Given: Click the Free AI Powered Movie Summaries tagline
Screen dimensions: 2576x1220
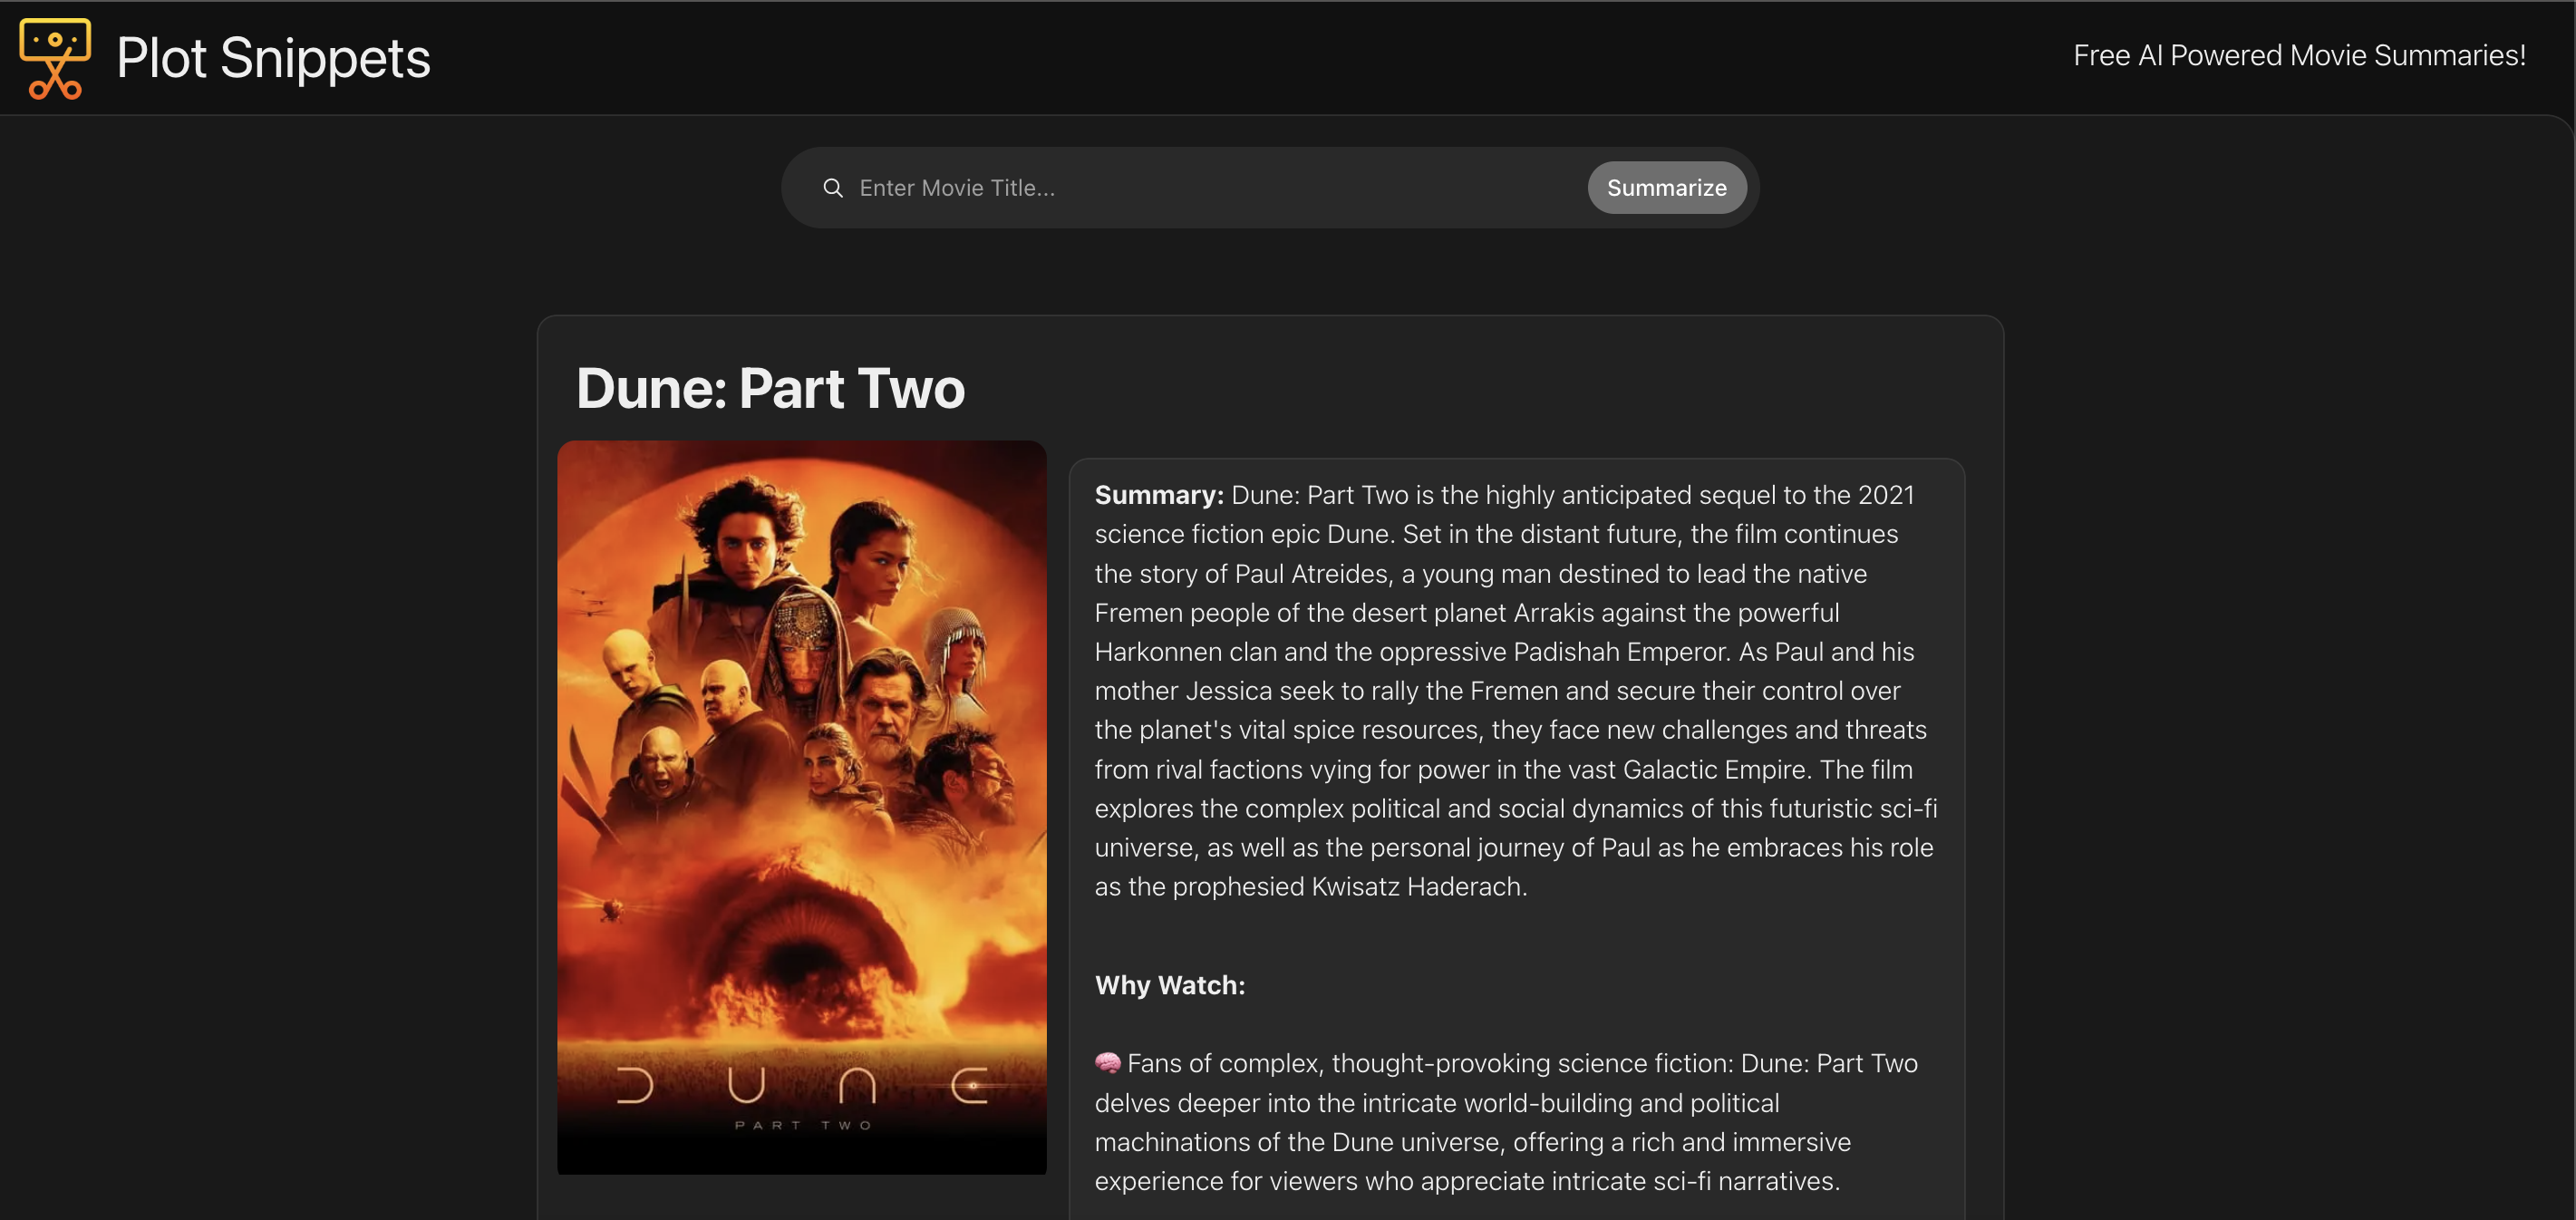Looking at the screenshot, I should click(2299, 55).
